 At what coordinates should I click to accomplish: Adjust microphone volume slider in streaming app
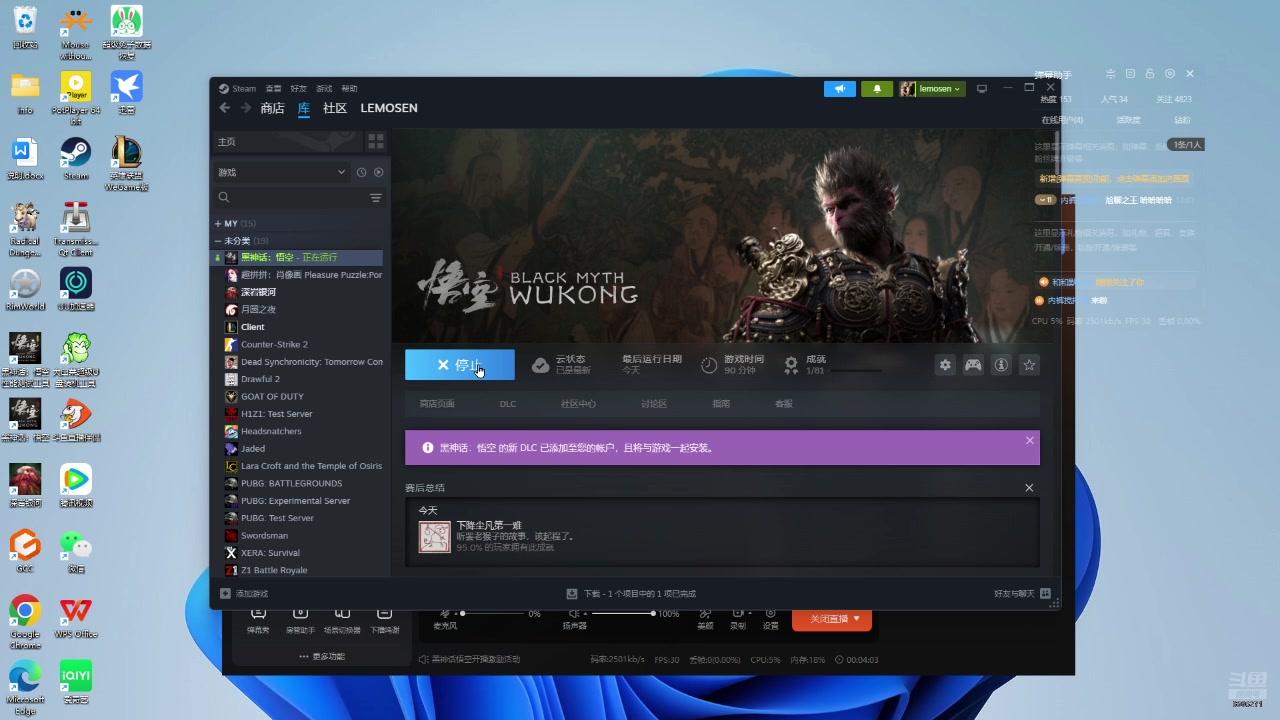tap(495, 613)
